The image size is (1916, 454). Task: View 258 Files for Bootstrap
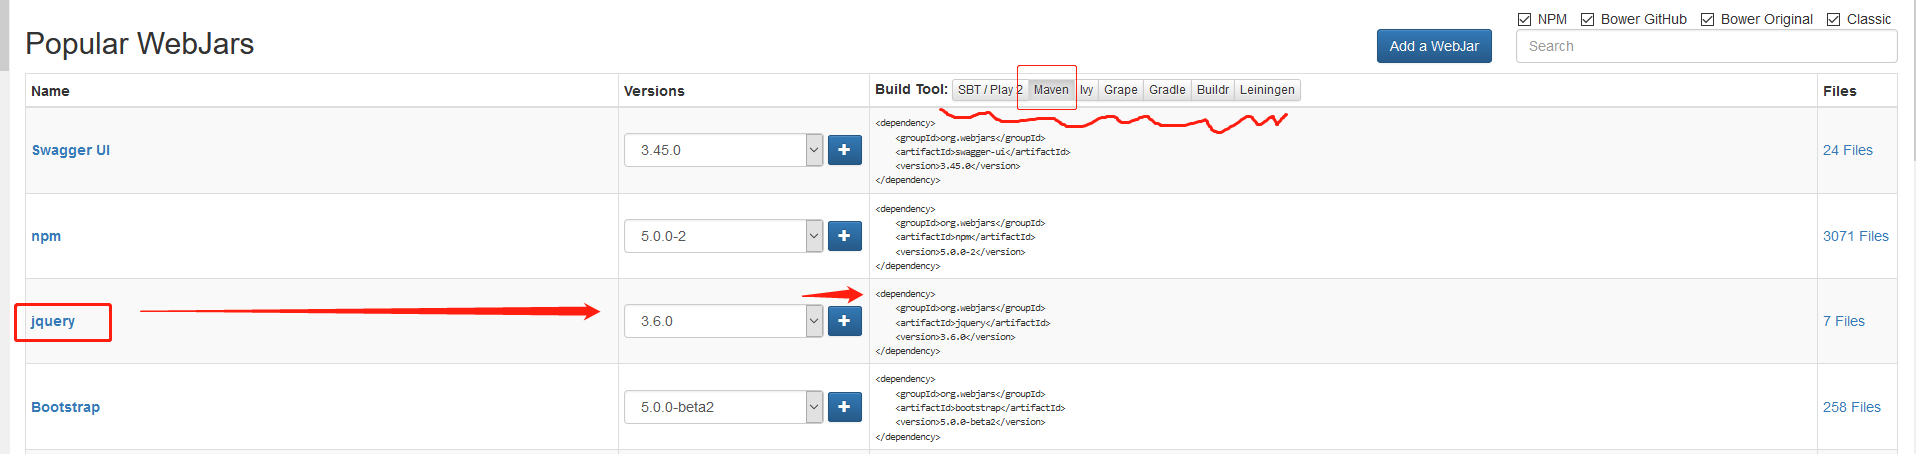click(1852, 407)
